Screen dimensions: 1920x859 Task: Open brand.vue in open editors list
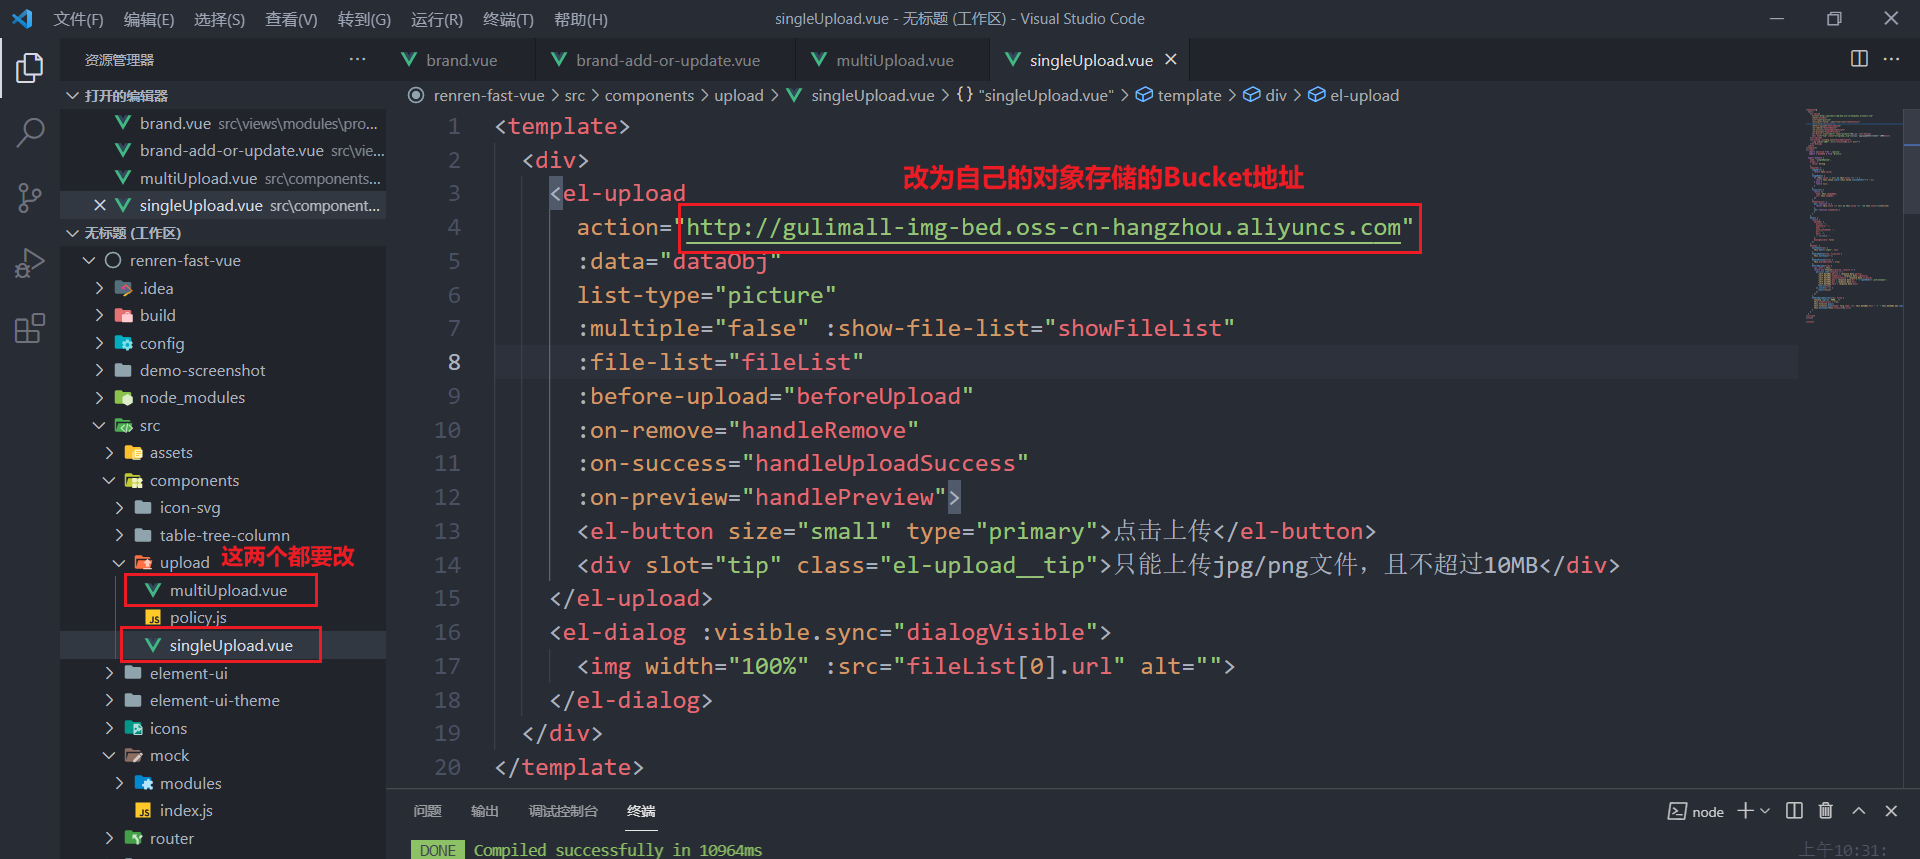(223, 123)
